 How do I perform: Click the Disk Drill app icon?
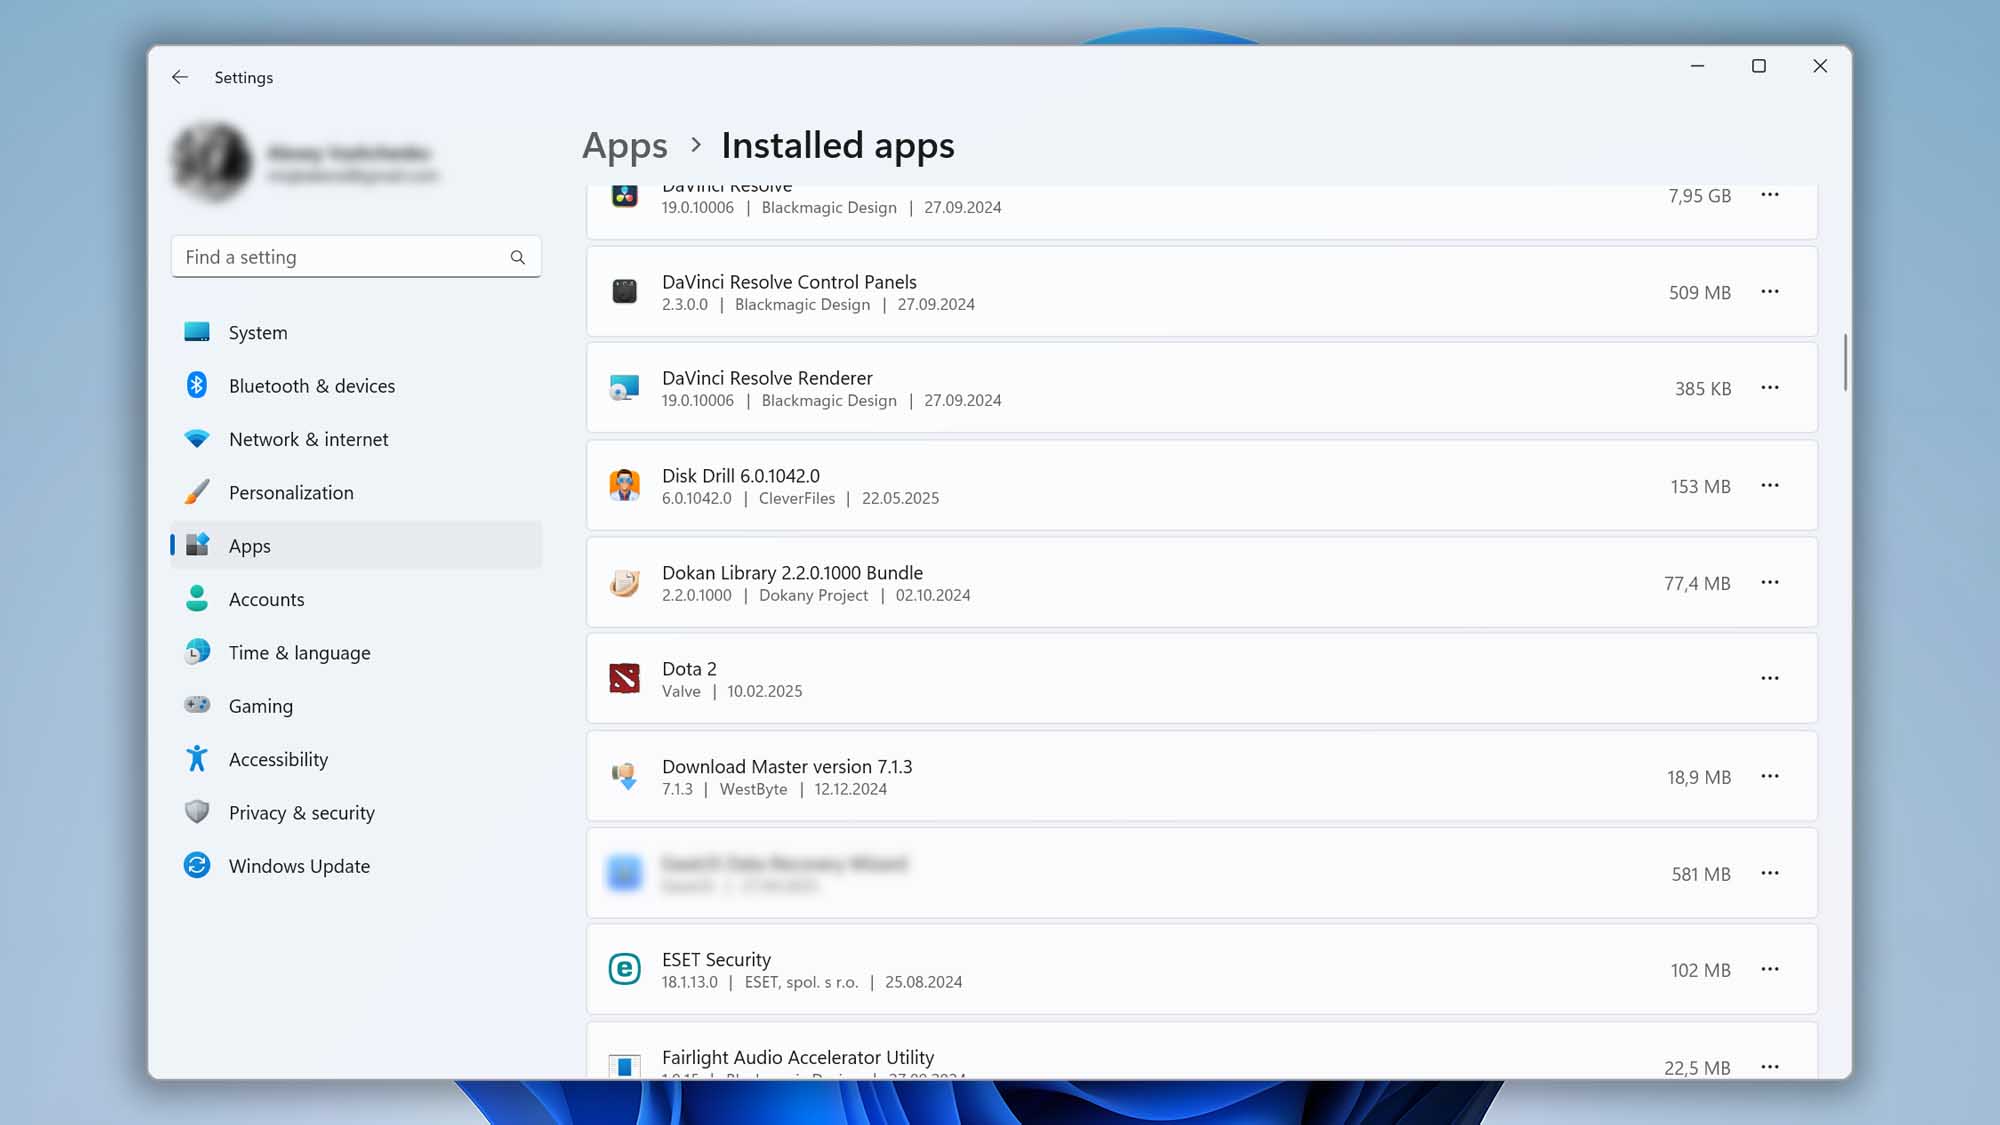pyautogui.click(x=625, y=485)
